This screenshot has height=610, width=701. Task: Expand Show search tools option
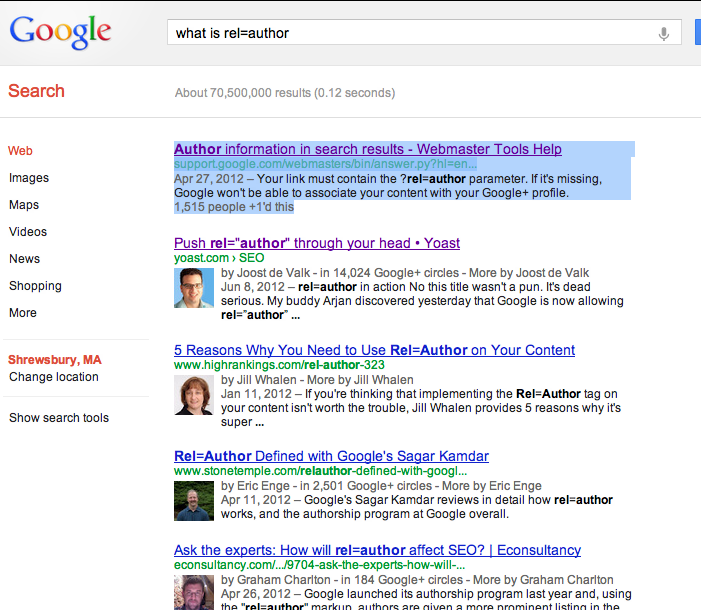point(59,418)
